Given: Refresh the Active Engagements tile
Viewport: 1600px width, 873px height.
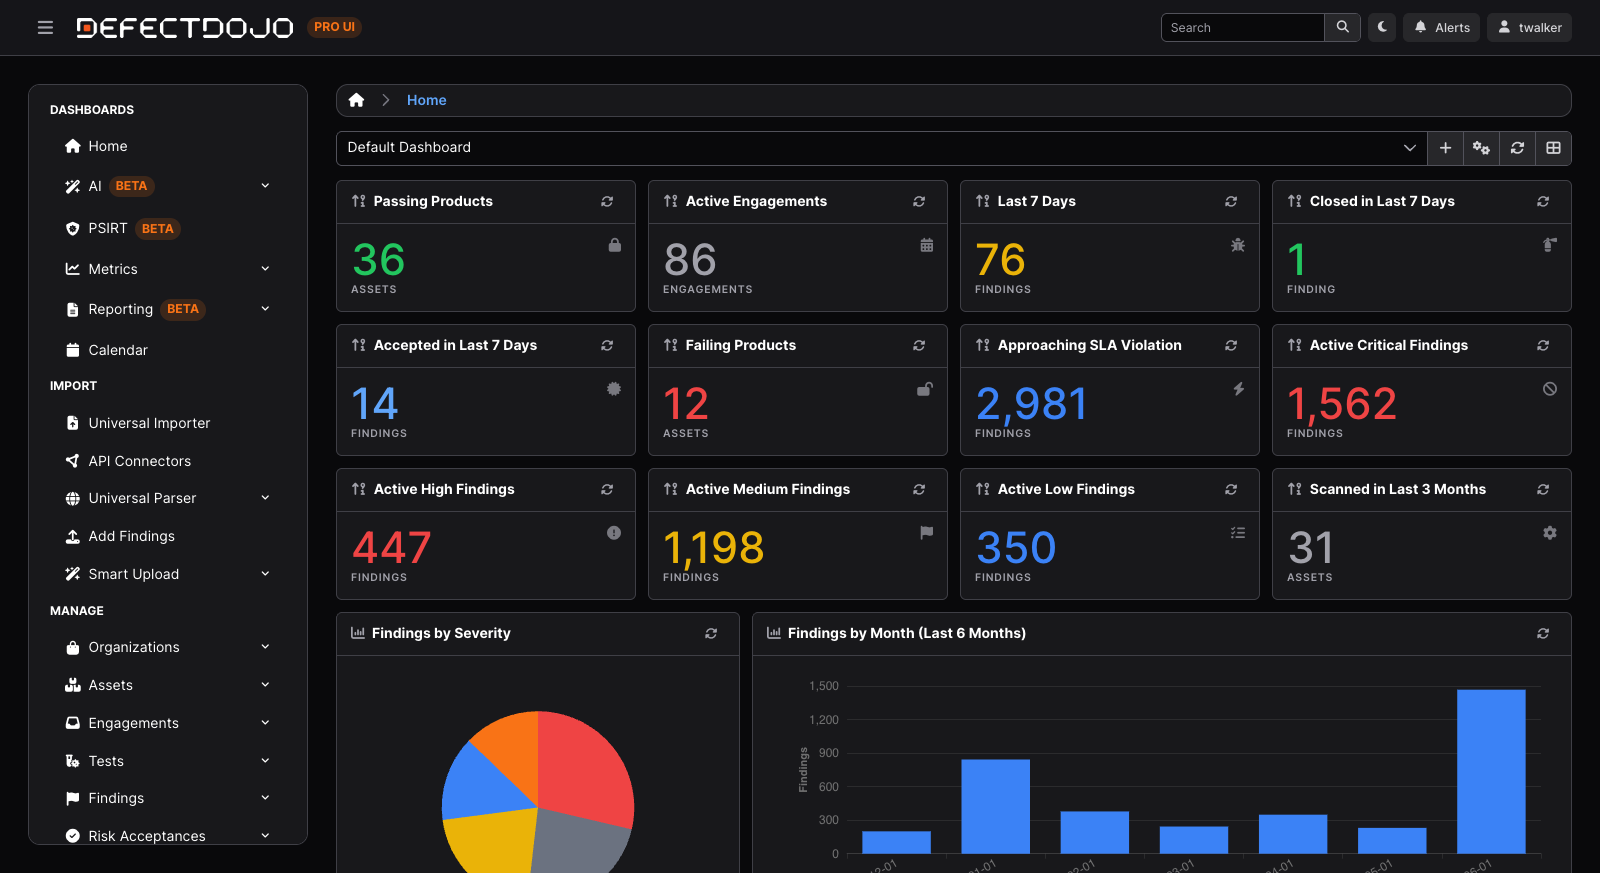Looking at the screenshot, I should (919, 202).
